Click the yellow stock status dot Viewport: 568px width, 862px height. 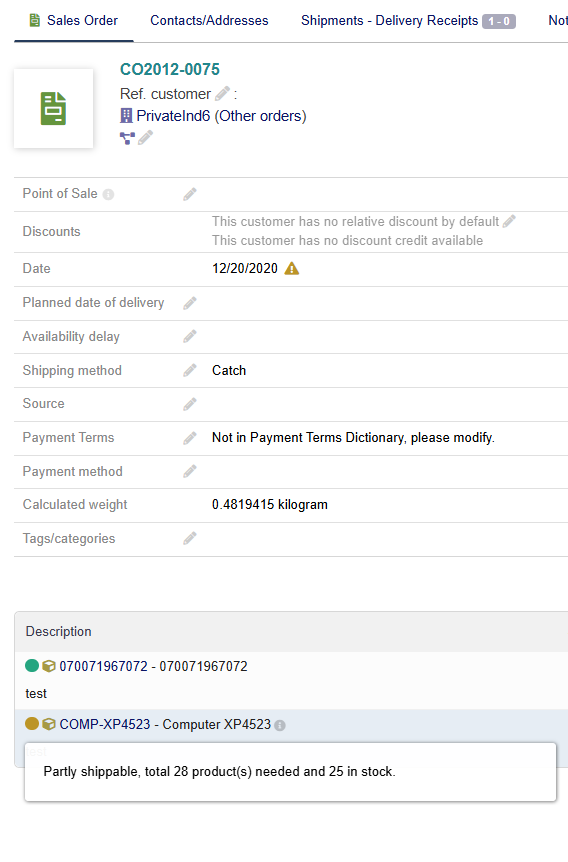[x=32, y=723]
